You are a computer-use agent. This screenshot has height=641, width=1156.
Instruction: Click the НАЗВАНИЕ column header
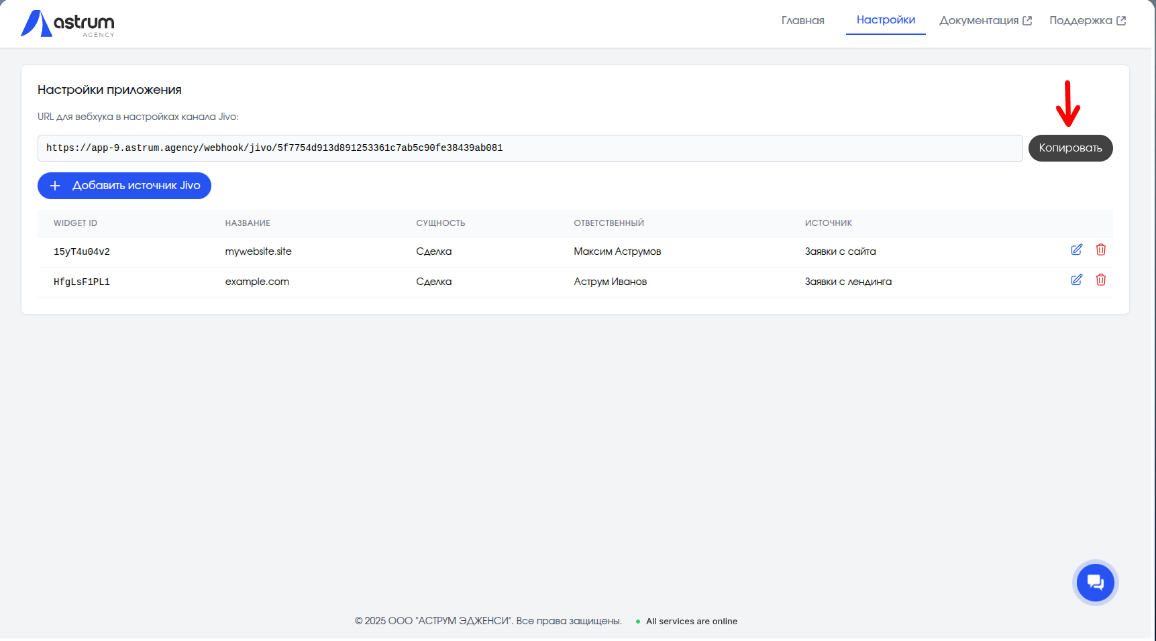pyautogui.click(x=247, y=223)
